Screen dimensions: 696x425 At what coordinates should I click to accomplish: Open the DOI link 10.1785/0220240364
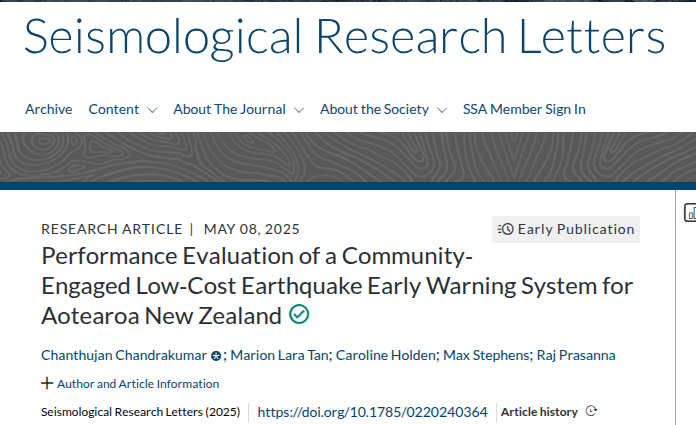click(x=372, y=412)
